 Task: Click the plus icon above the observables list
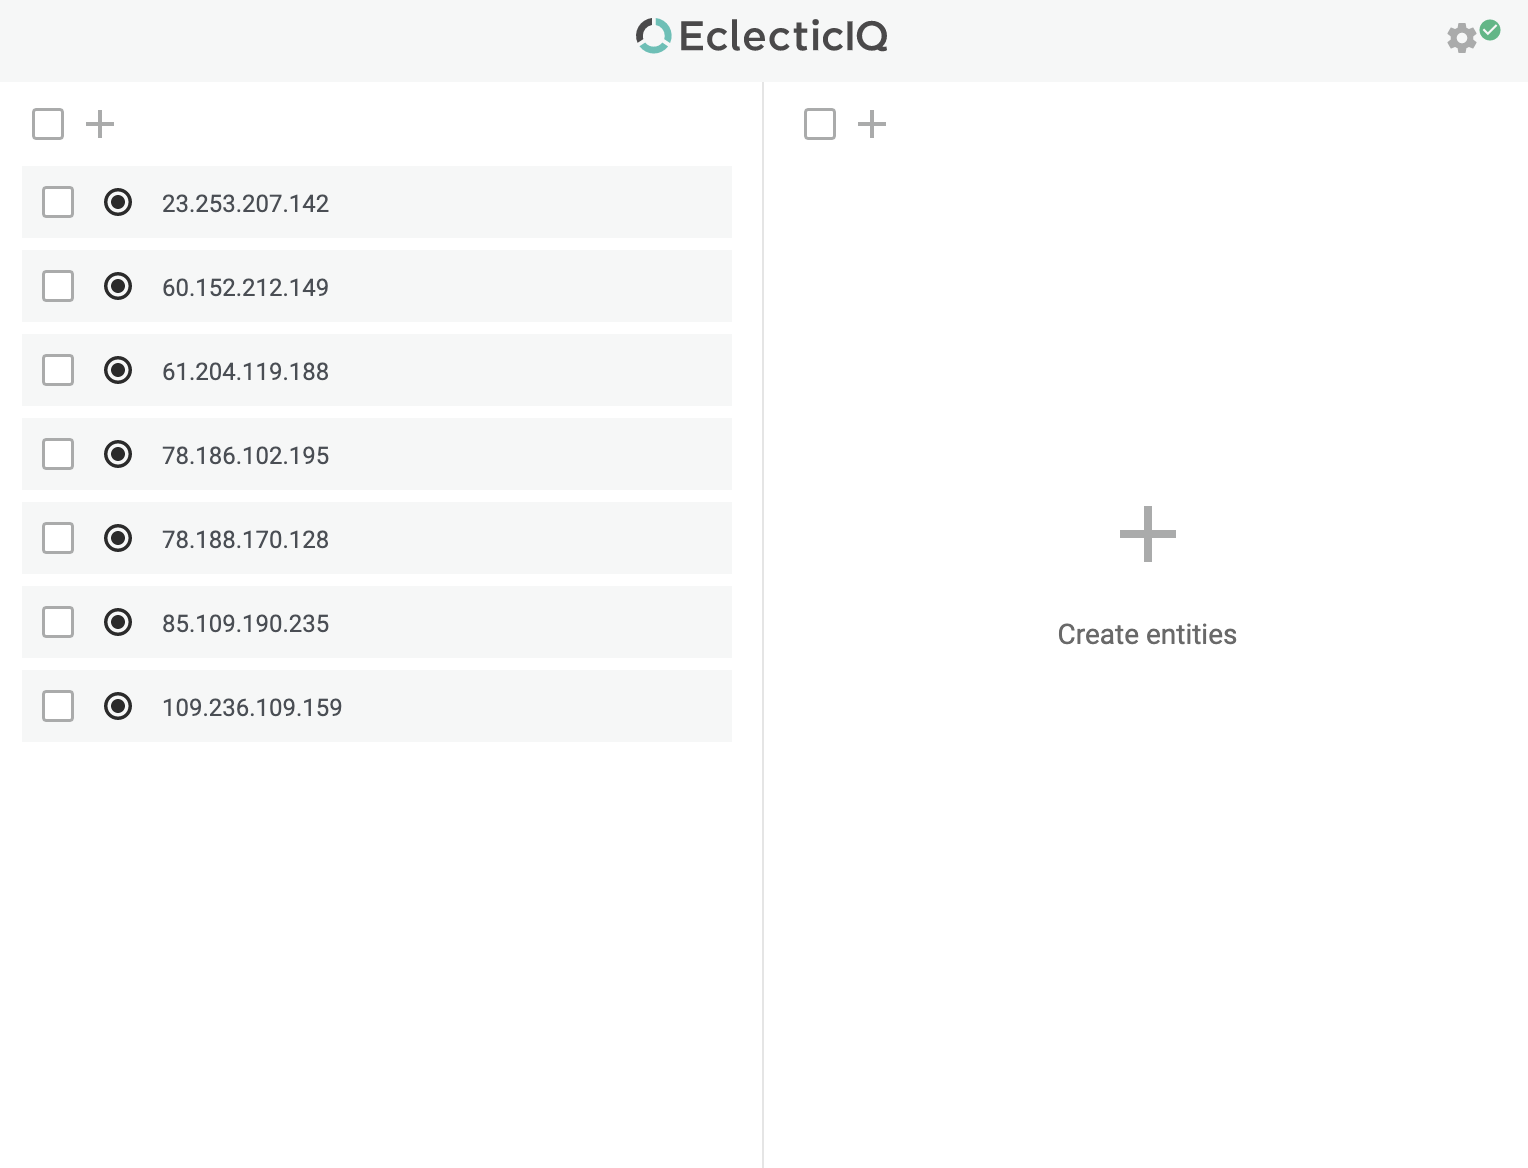point(99,123)
